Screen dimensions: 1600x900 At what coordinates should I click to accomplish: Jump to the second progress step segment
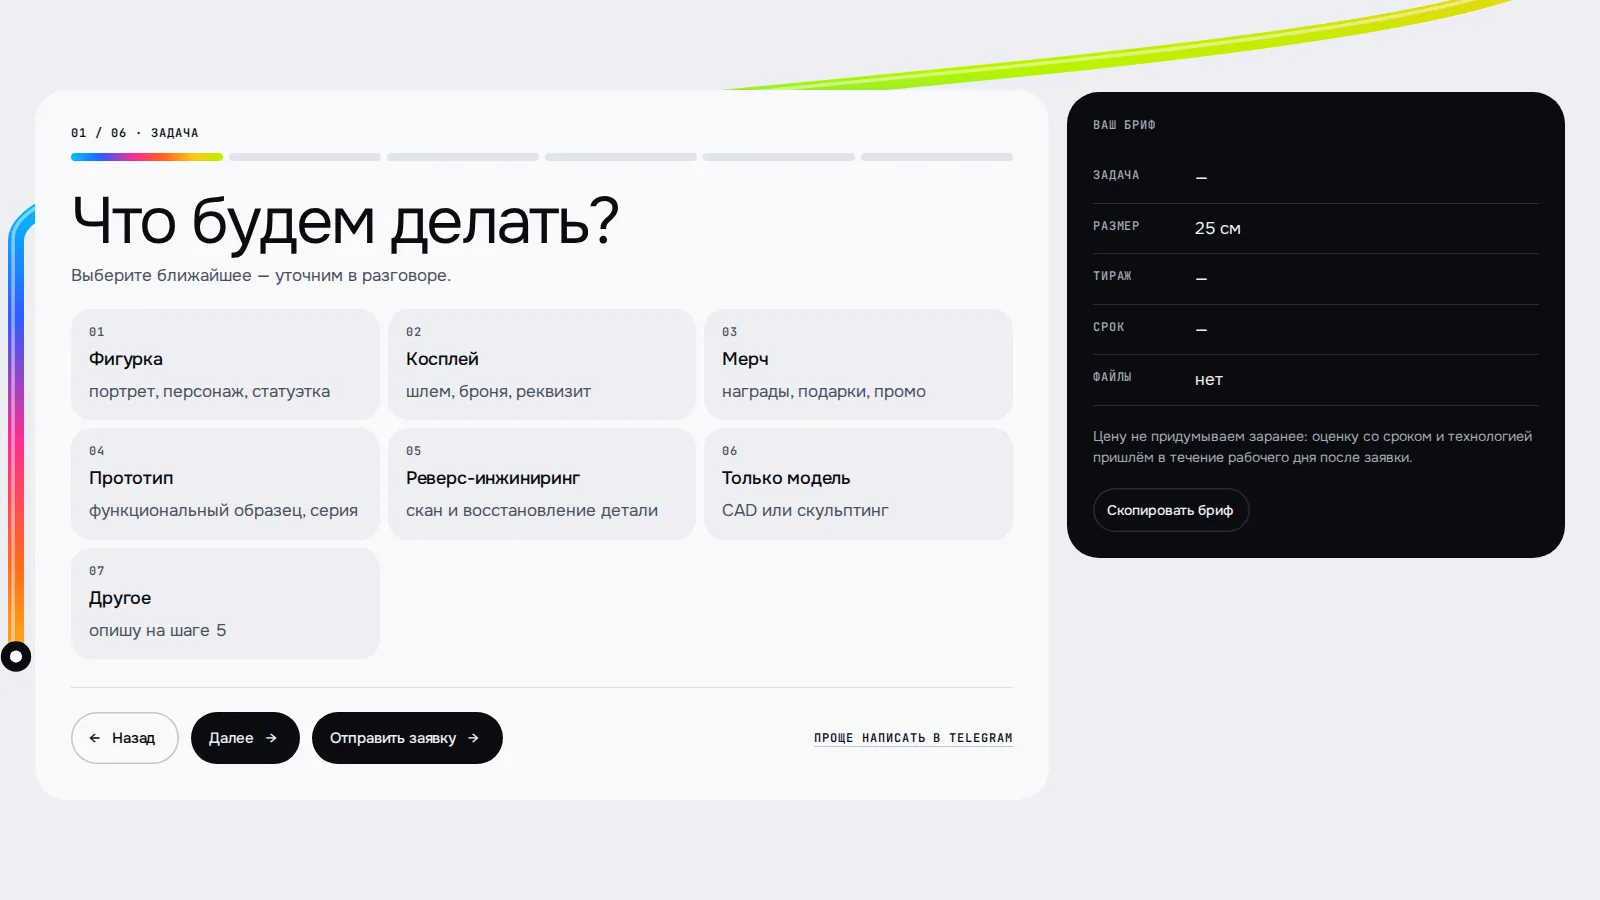coord(305,157)
